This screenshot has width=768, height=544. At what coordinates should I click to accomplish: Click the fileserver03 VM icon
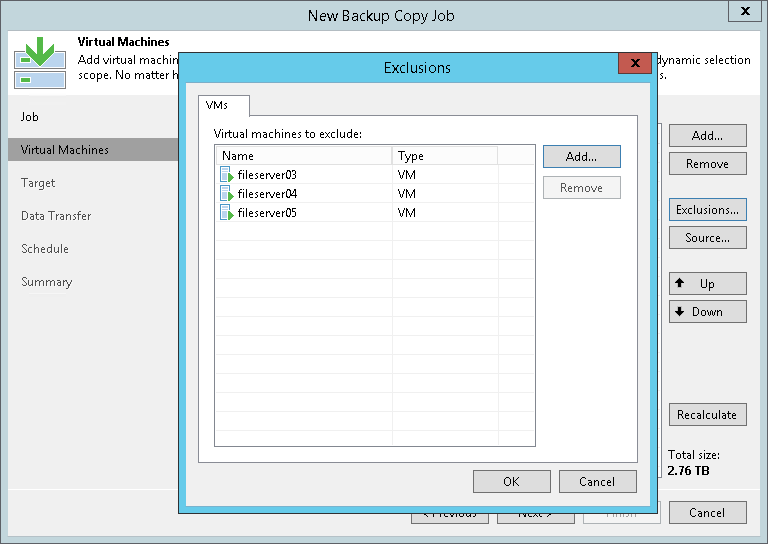point(226,174)
